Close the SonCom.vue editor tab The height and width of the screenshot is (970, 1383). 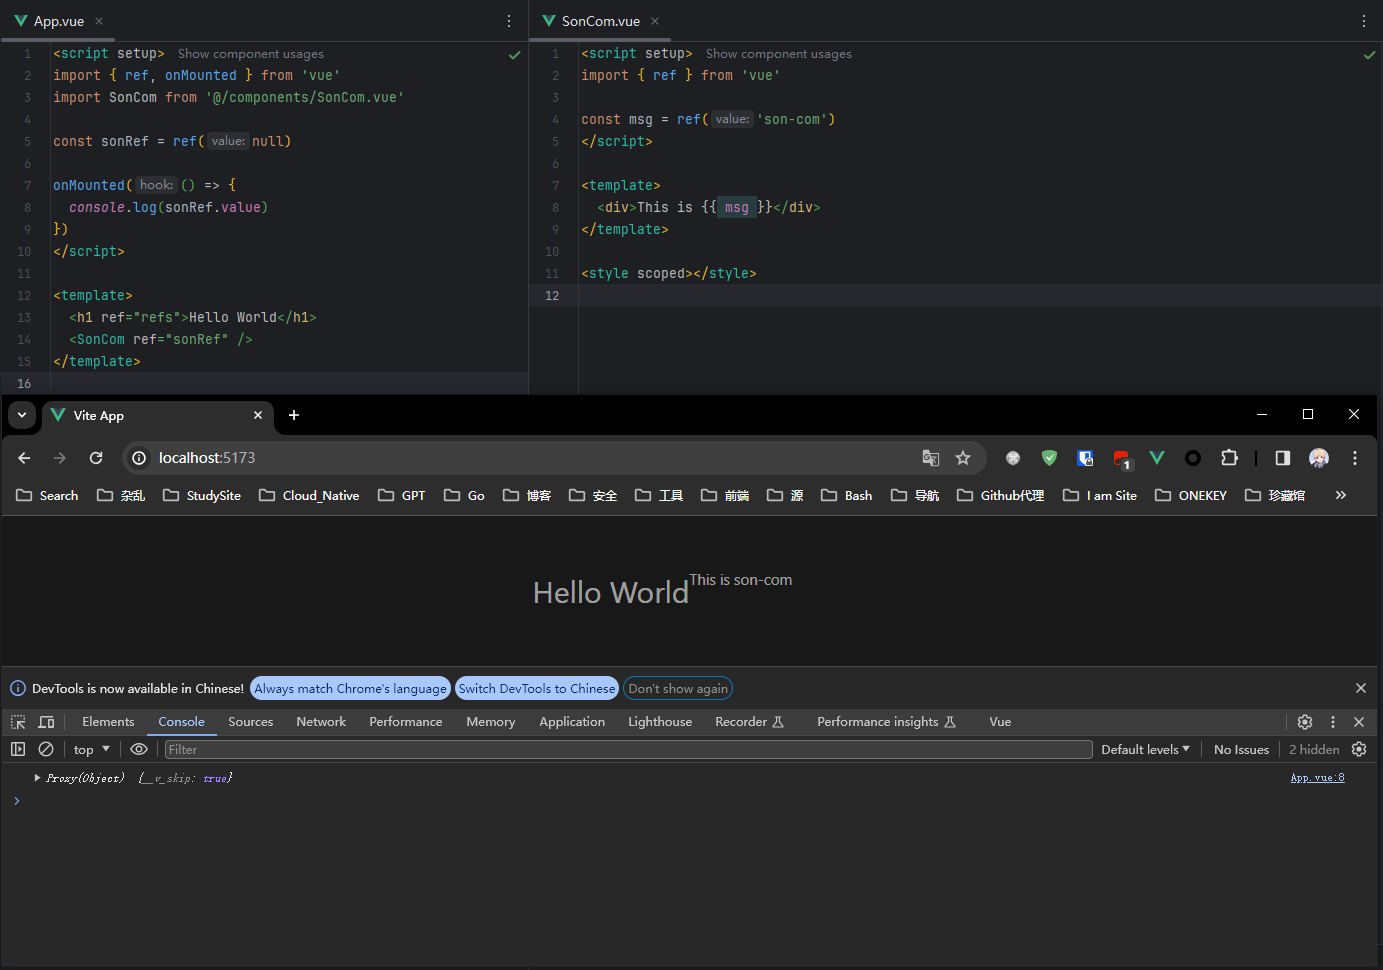655,21
